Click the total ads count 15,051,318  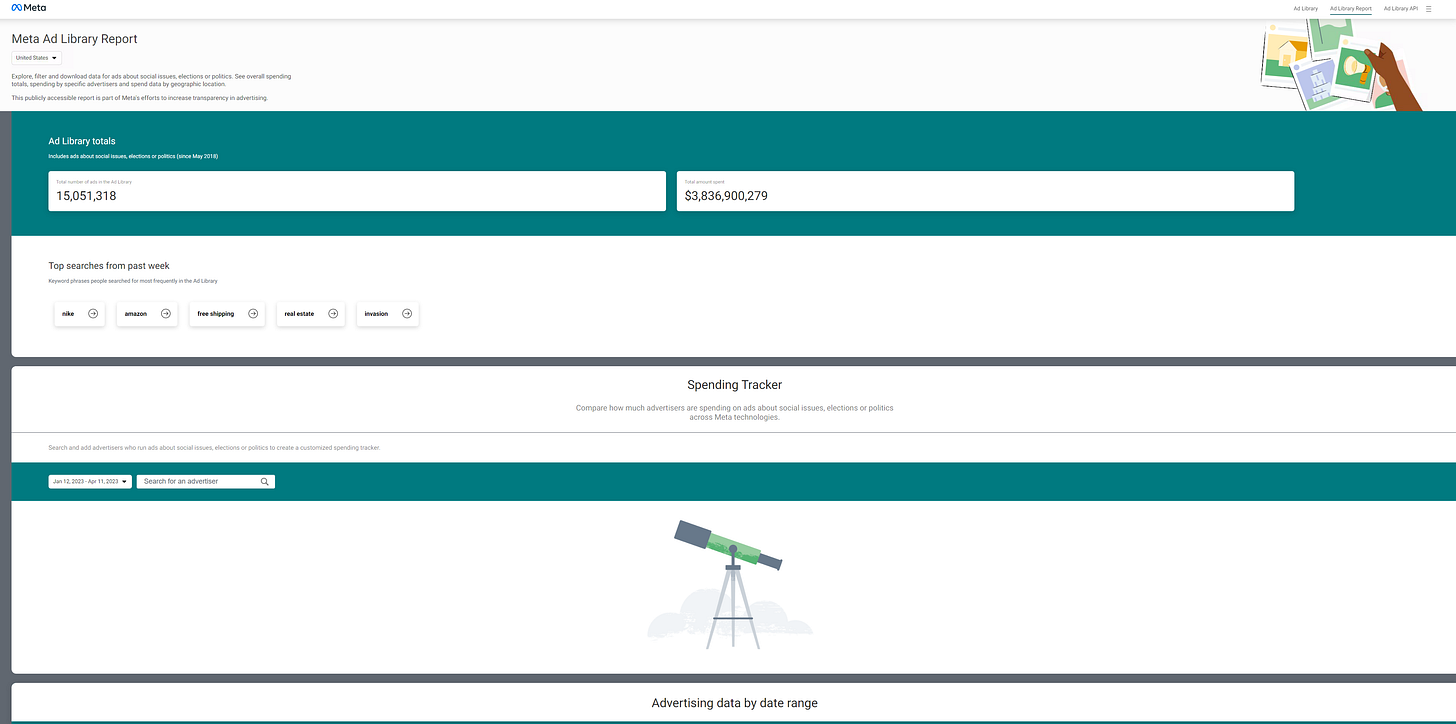click(86, 196)
